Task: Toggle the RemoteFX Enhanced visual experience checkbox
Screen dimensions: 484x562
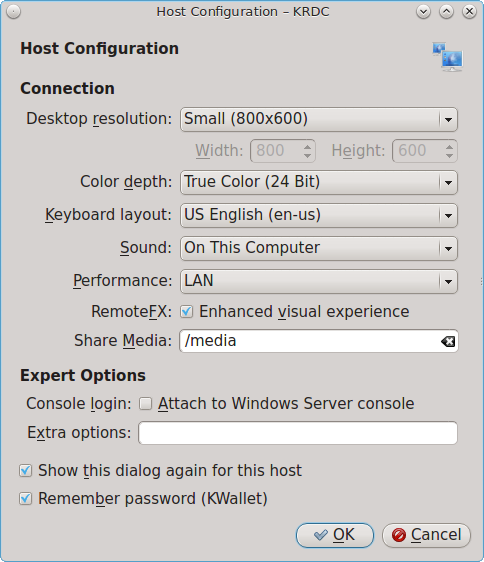Action: pyautogui.click(x=186, y=311)
